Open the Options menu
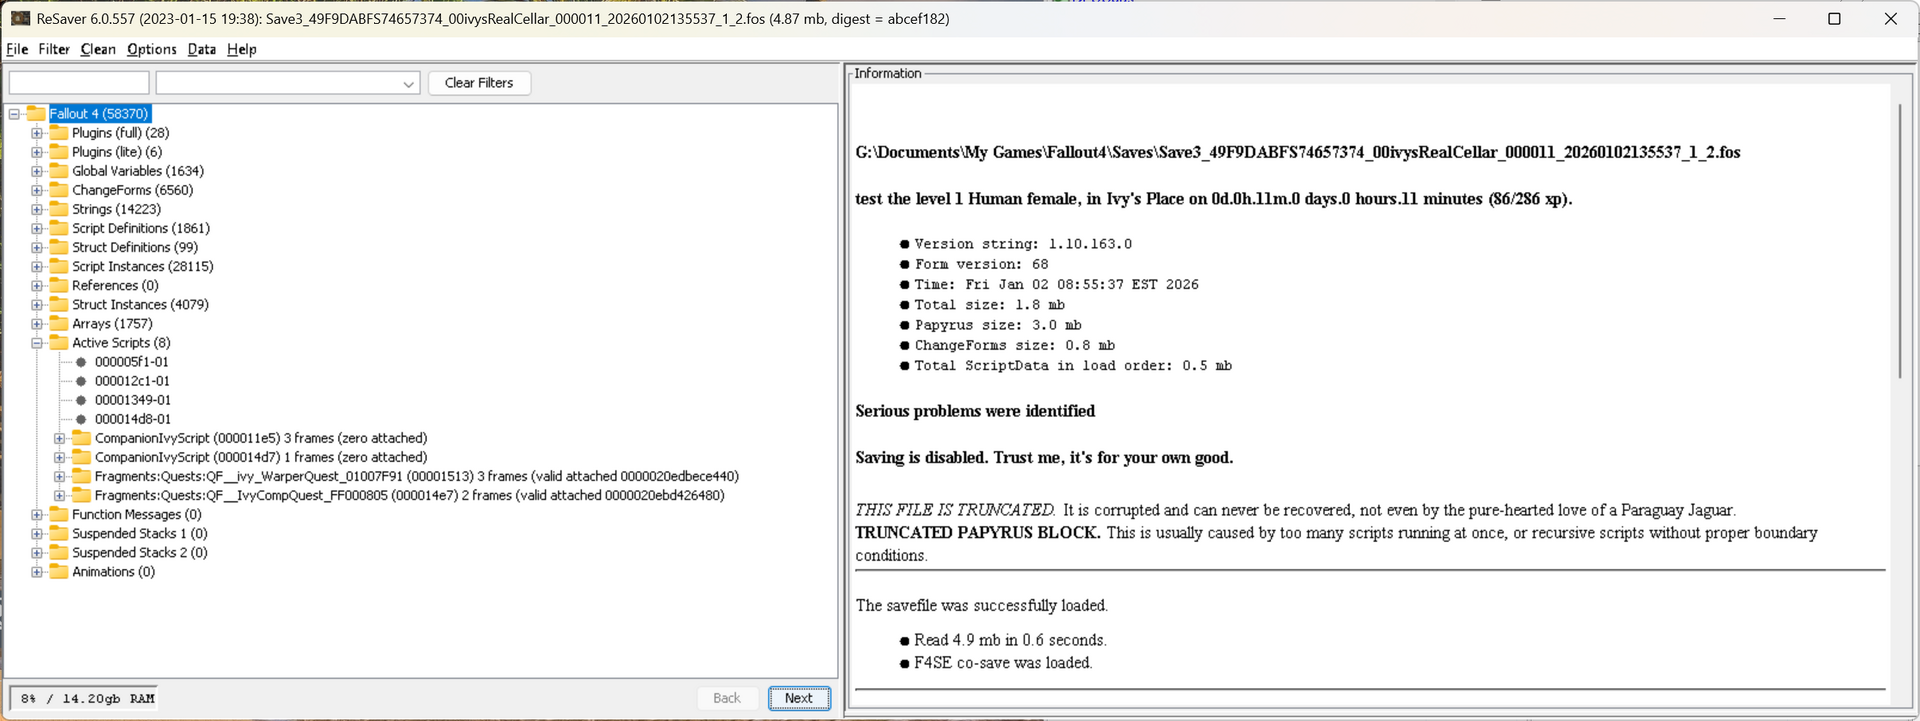The width and height of the screenshot is (1920, 721). [x=152, y=49]
